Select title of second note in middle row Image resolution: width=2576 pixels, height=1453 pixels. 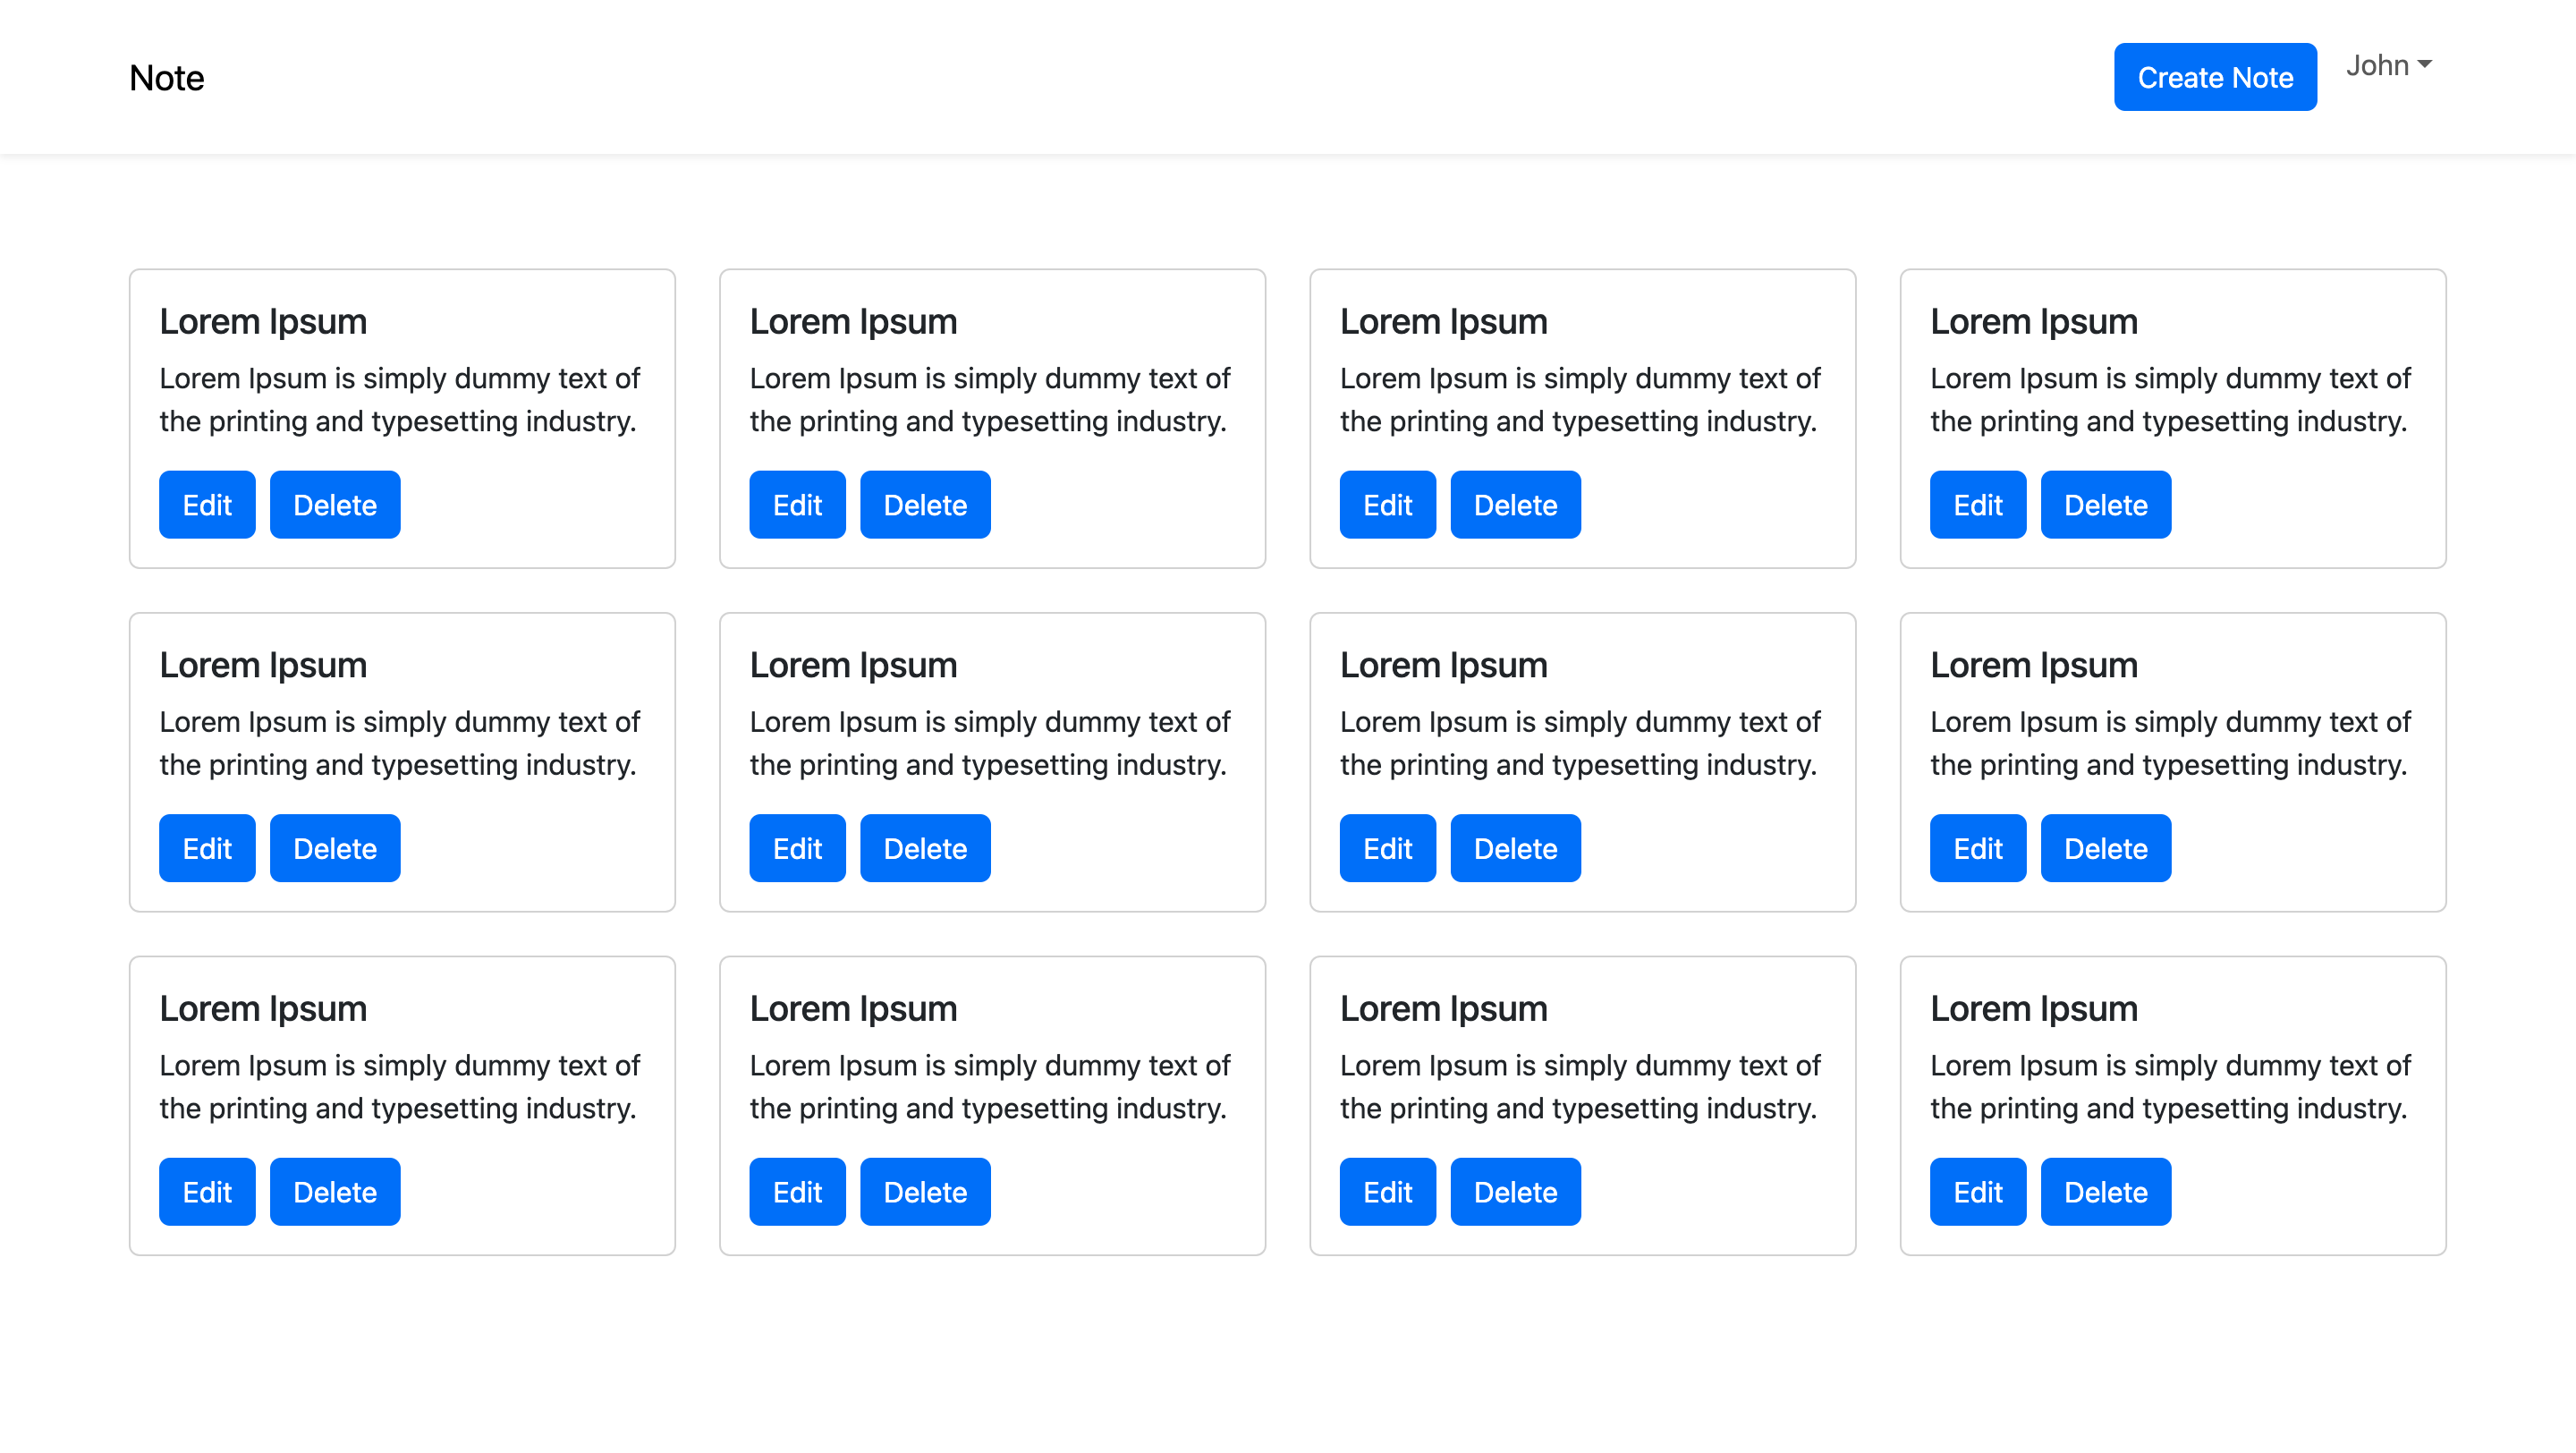click(x=853, y=665)
